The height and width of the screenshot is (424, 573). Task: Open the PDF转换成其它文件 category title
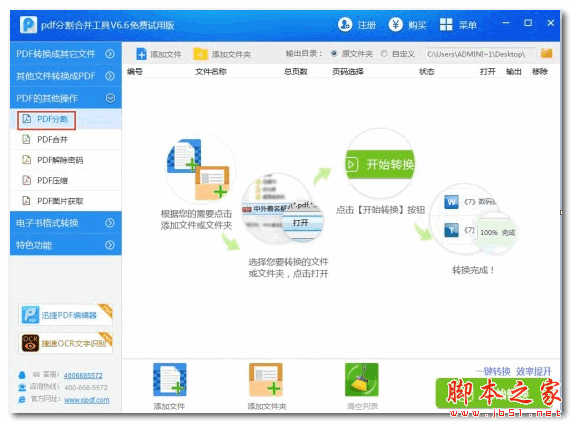coord(56,54)
